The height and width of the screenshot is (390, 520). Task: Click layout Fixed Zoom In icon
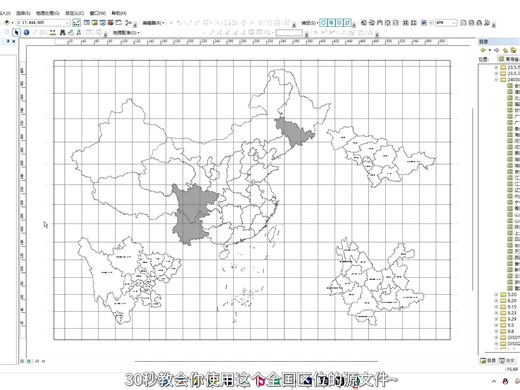[x=406, y=23]
